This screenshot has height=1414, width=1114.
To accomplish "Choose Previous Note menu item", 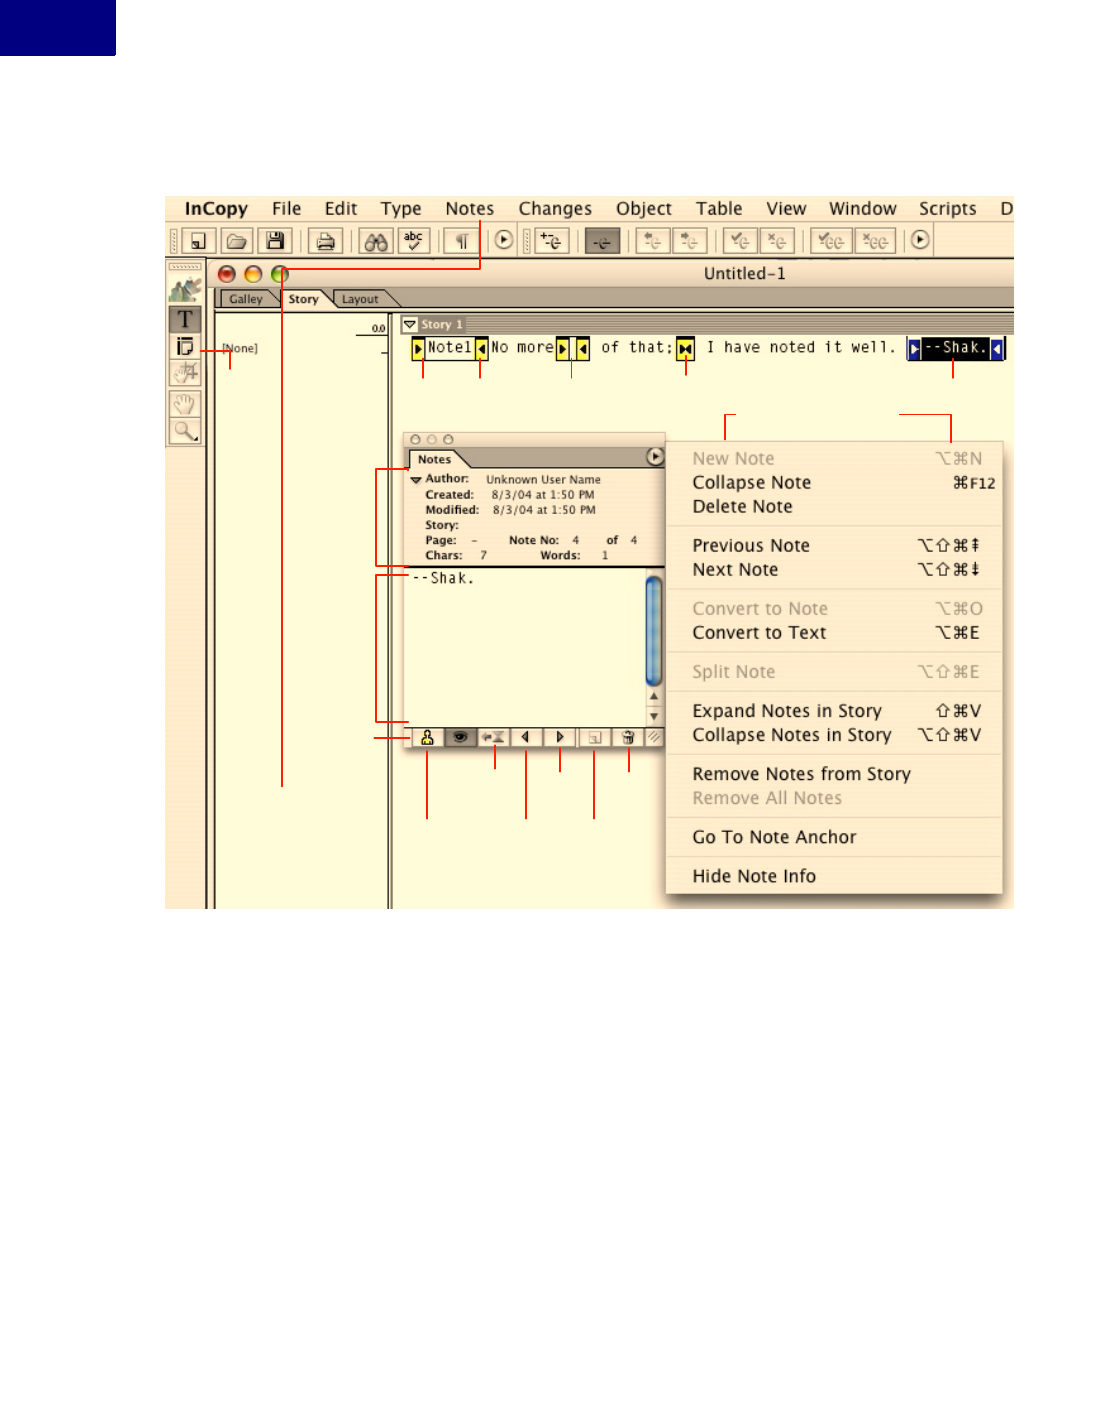I will pyautogui.click(x=835, y=546).
